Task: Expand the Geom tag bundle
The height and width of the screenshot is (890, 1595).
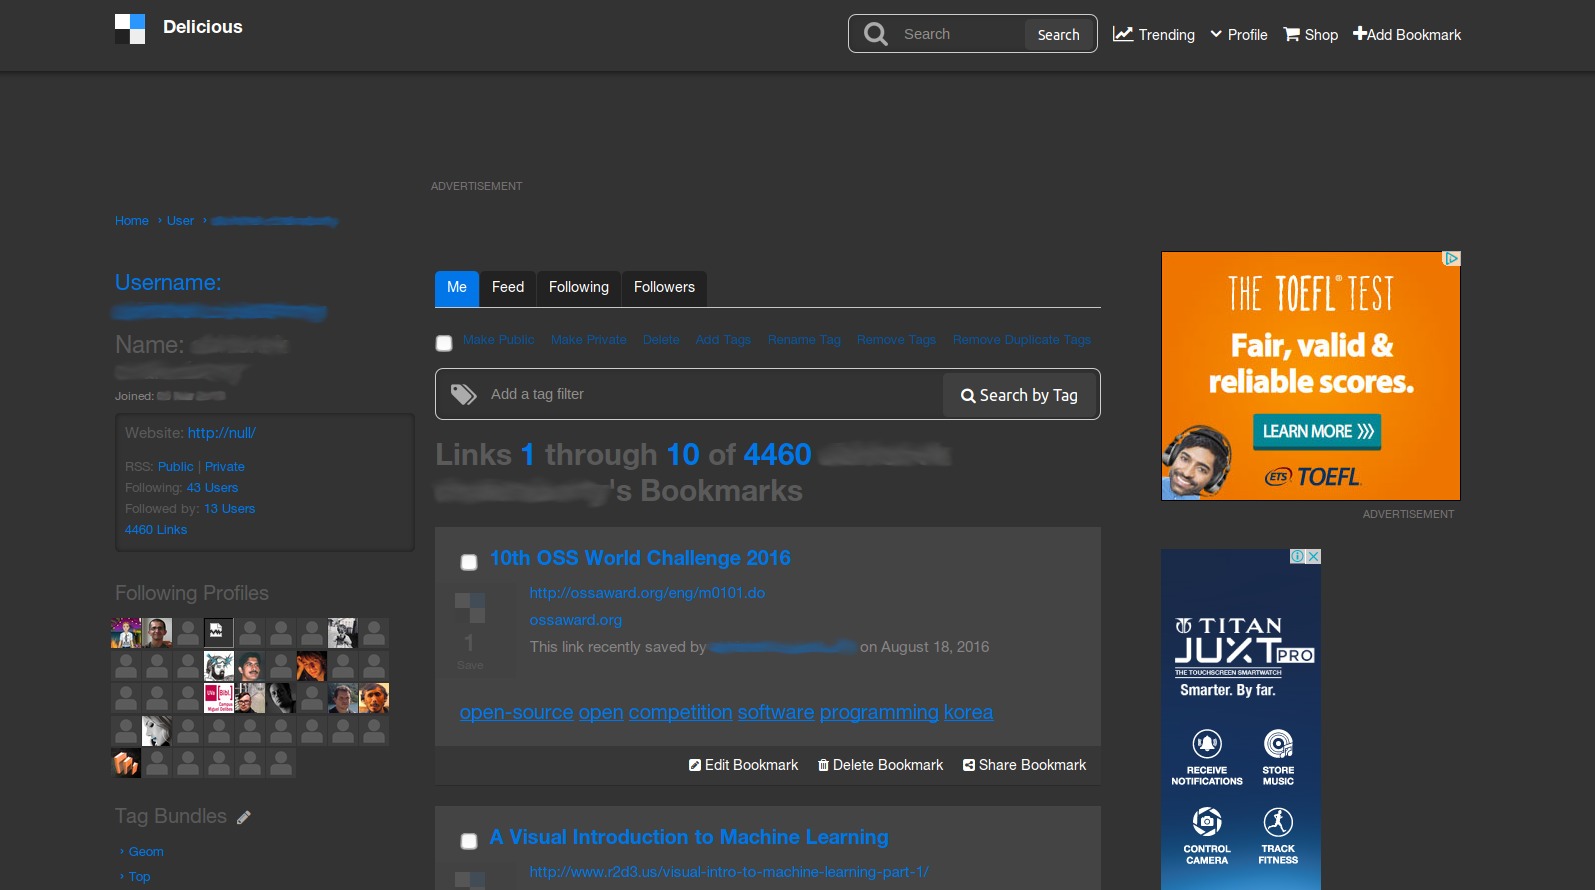Action: (145, 852)
